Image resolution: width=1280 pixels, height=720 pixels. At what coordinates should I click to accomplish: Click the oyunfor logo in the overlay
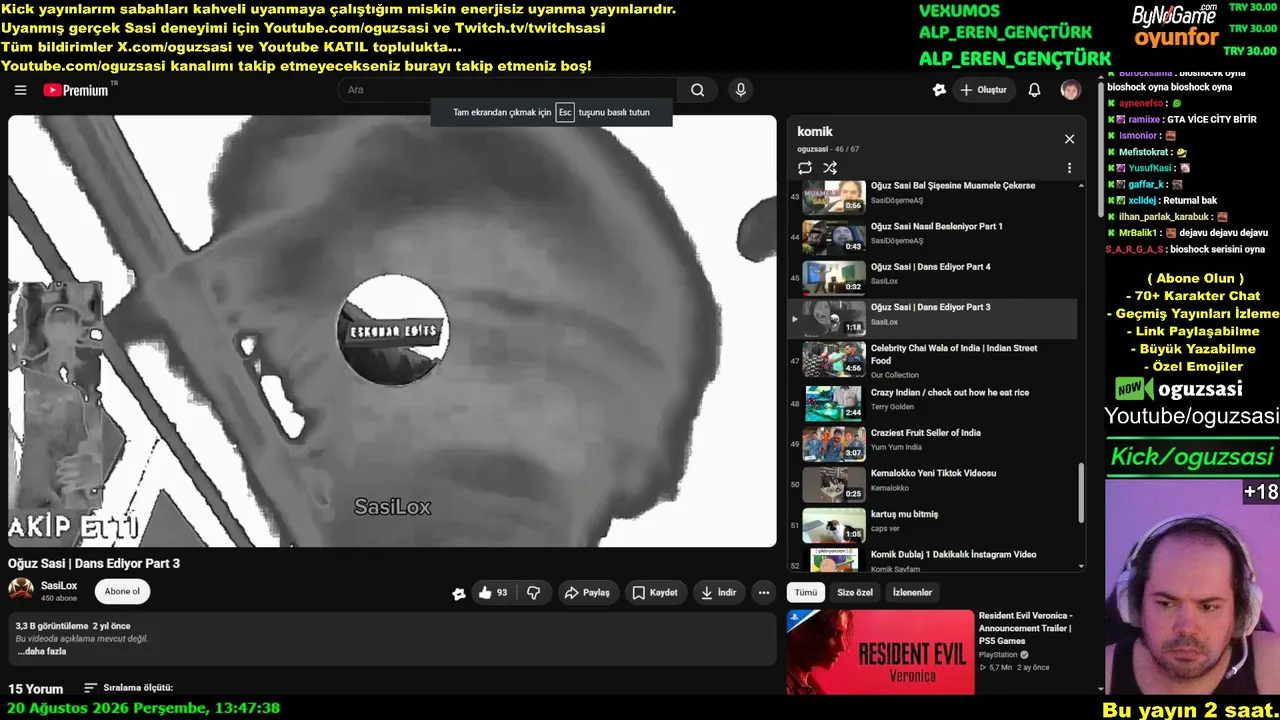pyautogui.click(x=1176, y=38)
